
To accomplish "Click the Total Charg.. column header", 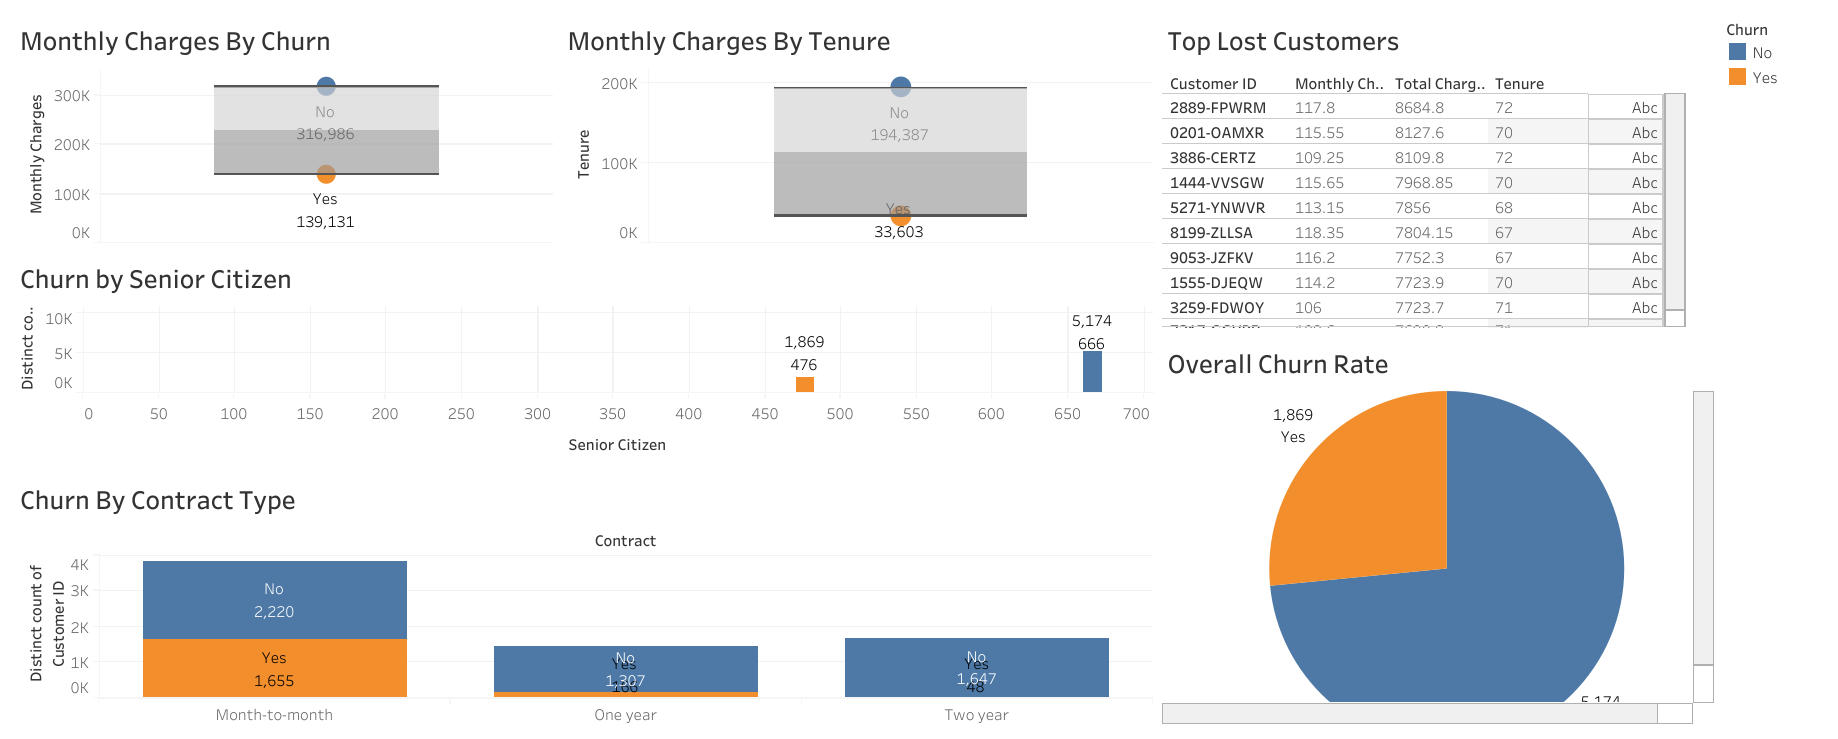I will tap(1439, 84).
